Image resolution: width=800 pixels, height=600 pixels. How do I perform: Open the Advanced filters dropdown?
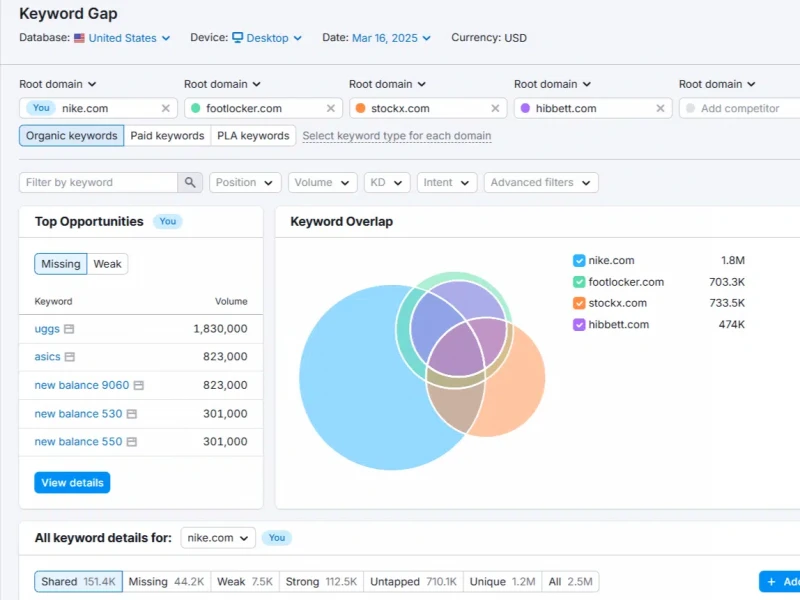[x=541, y=182]
